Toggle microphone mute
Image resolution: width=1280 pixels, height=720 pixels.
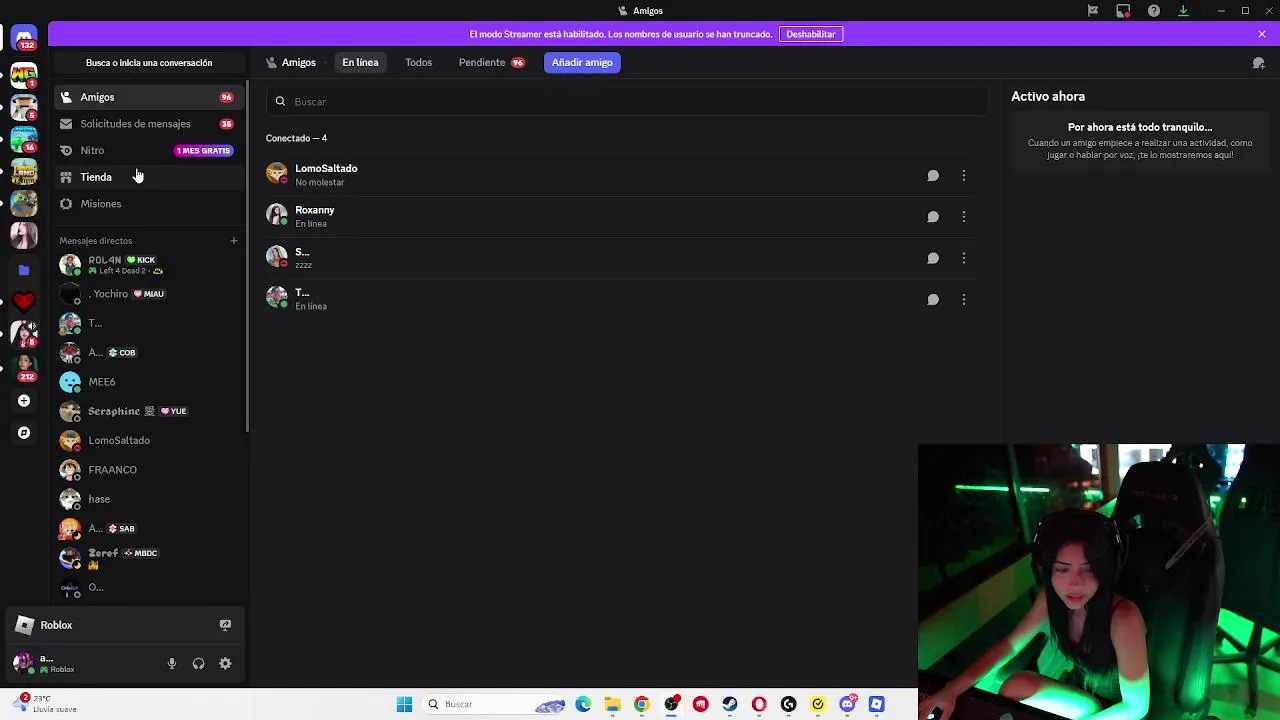[172, 664]
